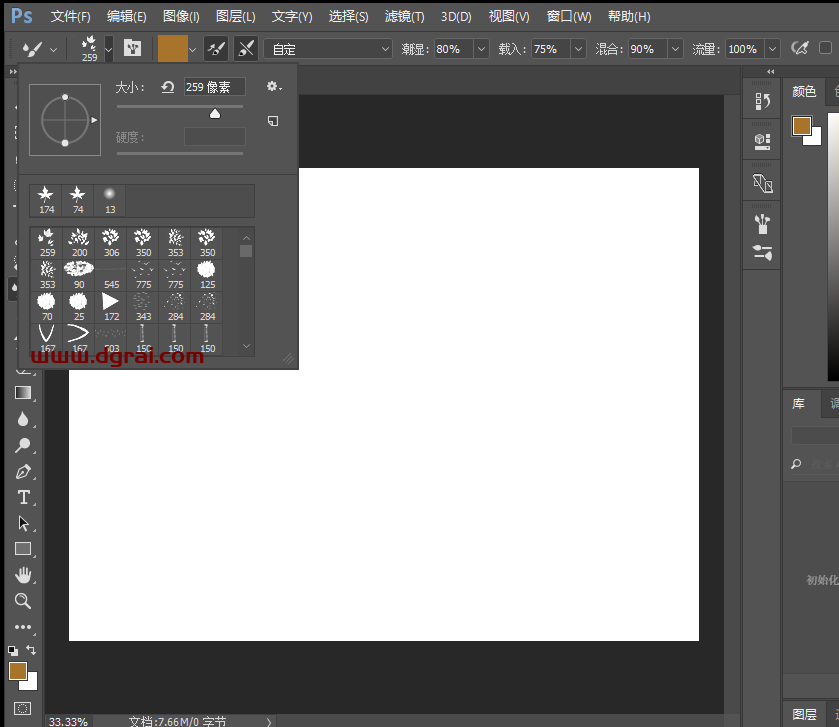This screenshot has width=839, height=727.
Task: Expand the 潮湿 (Wet) percentage dropdown
Action: click(x=481, y=49)
